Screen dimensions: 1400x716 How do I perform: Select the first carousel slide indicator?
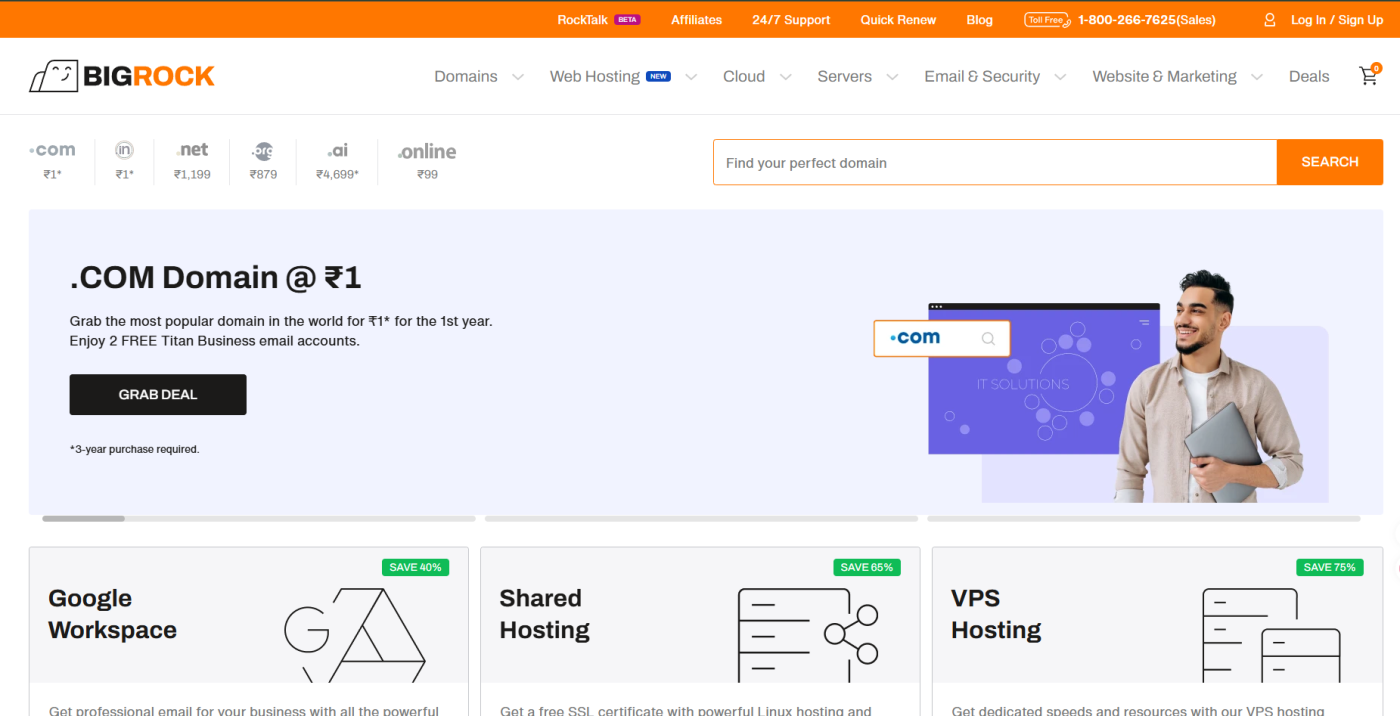tap(259, 518)
